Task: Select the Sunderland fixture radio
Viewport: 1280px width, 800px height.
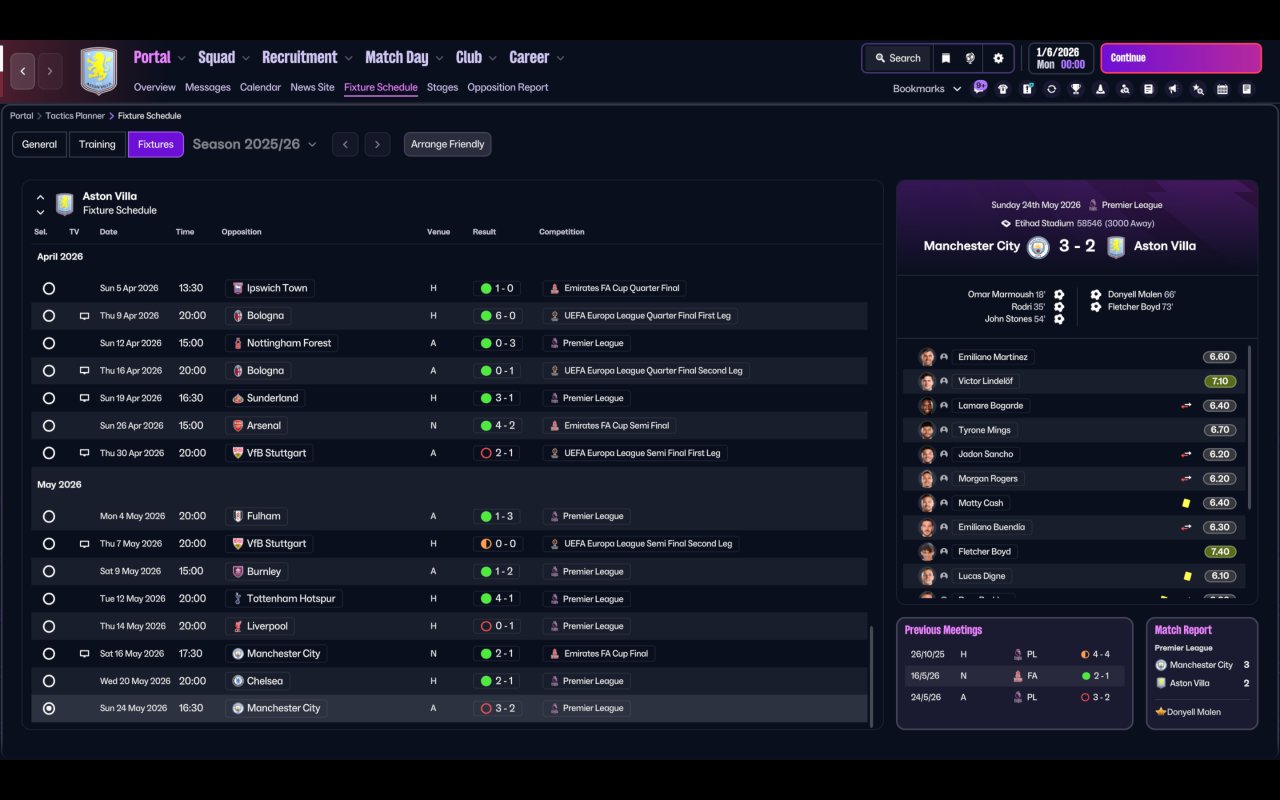Action: 49,399
